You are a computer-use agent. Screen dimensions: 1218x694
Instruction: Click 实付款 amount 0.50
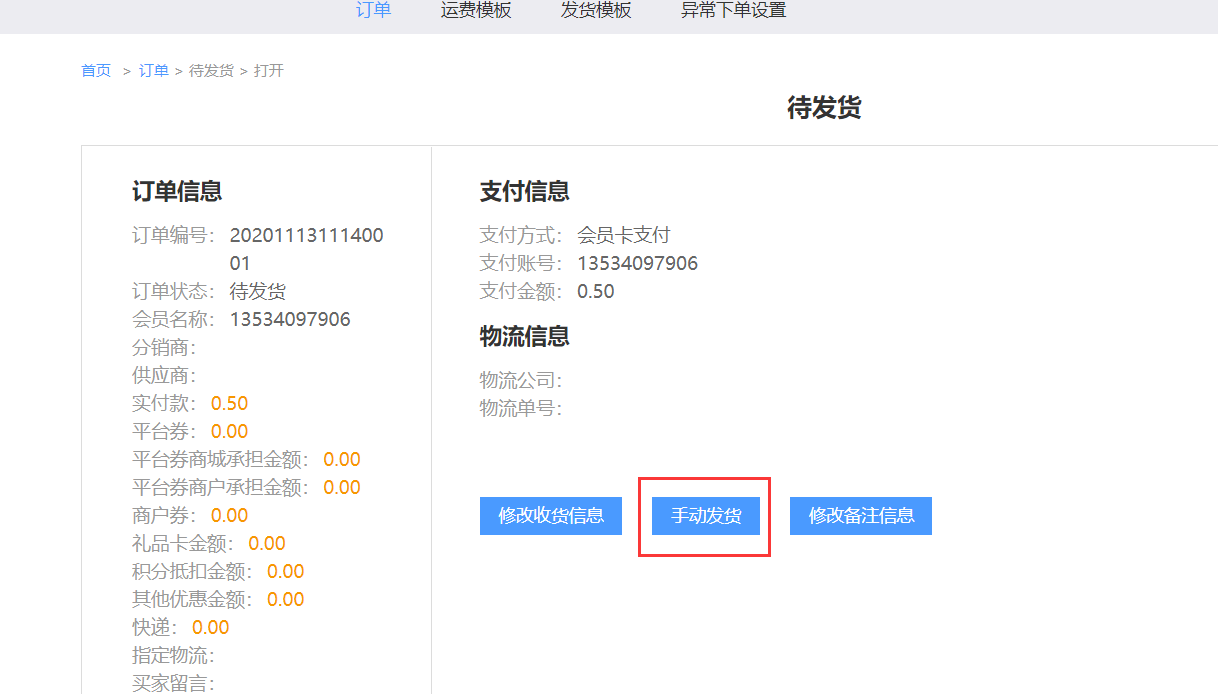tap(229, 404)
